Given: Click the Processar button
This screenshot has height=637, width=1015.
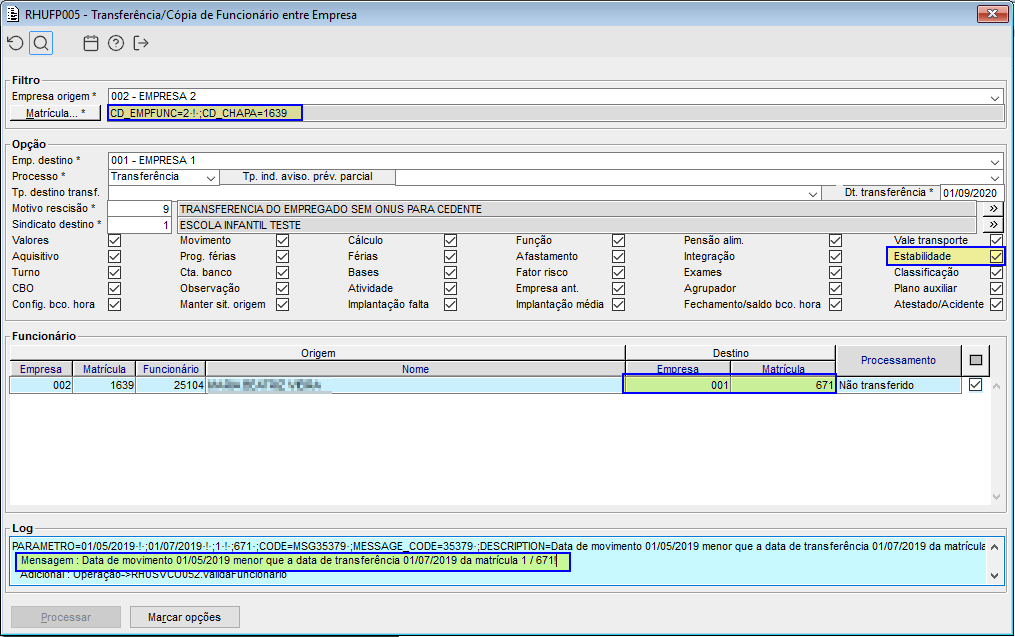Looking at the screenshot, I should (66, 617).
